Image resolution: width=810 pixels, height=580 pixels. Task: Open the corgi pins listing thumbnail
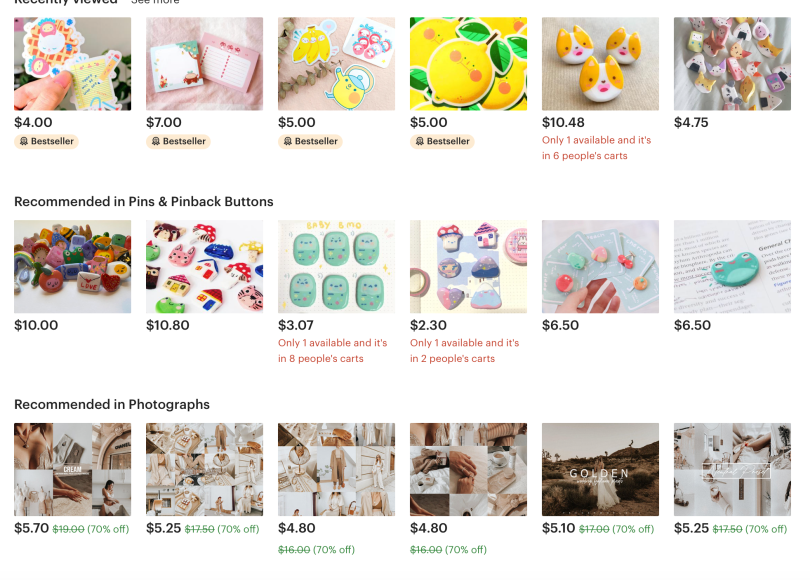[x=600, y=64]
